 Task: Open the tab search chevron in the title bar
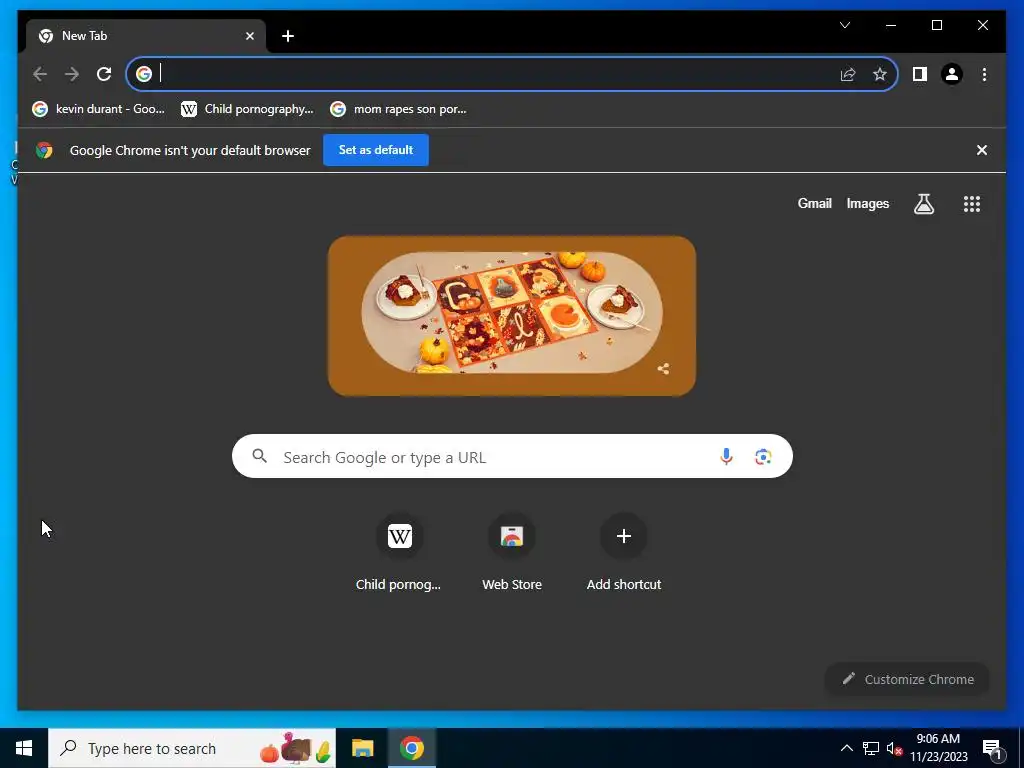(x=844, y=25)
